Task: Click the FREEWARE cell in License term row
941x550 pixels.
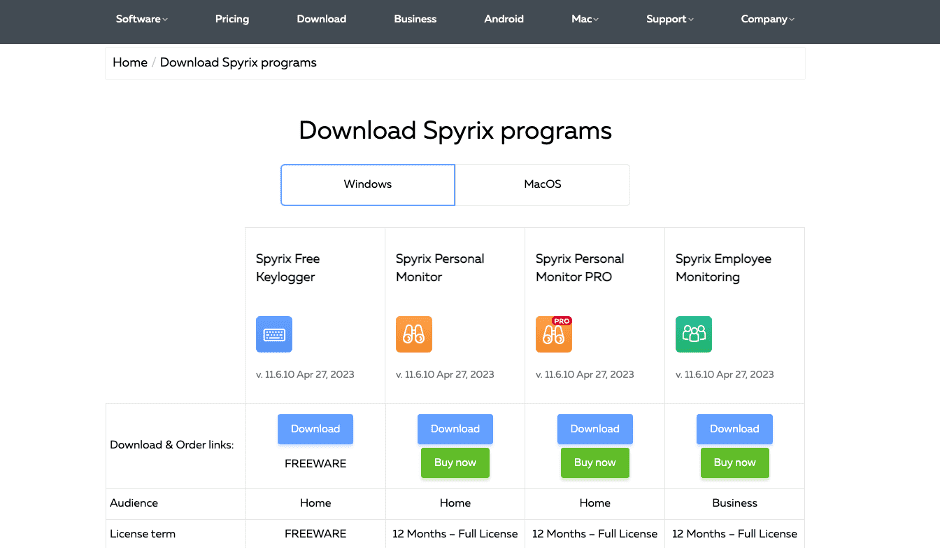Action: 315,534
